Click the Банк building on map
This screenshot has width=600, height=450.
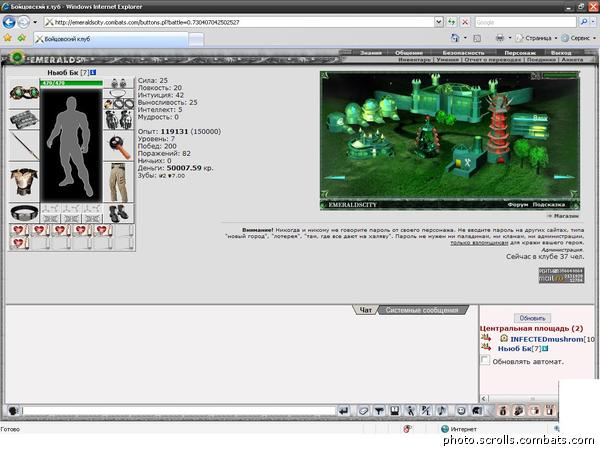[531, 124]
